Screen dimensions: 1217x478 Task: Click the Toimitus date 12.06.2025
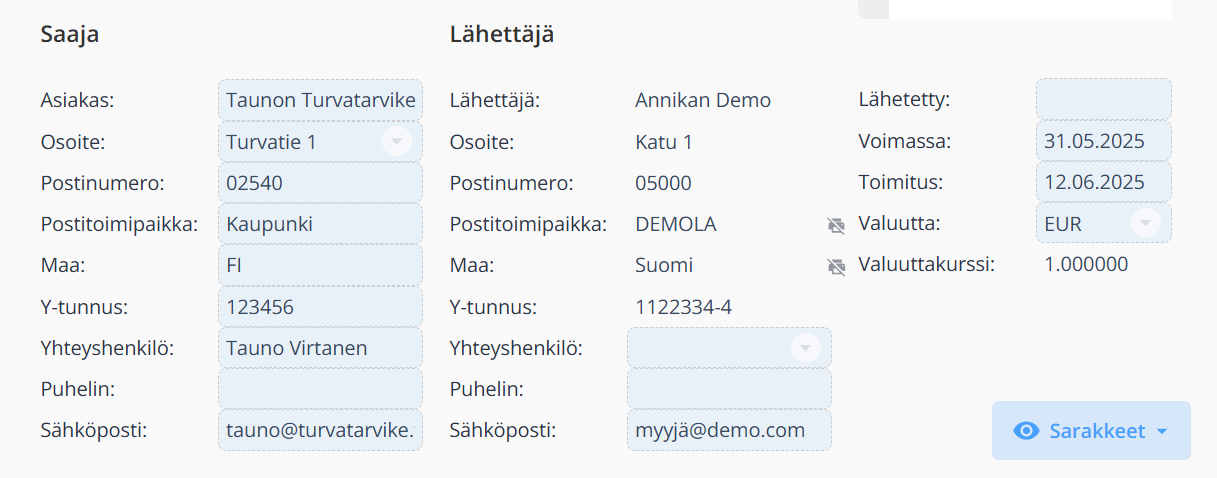click(x=1104, y=182)
